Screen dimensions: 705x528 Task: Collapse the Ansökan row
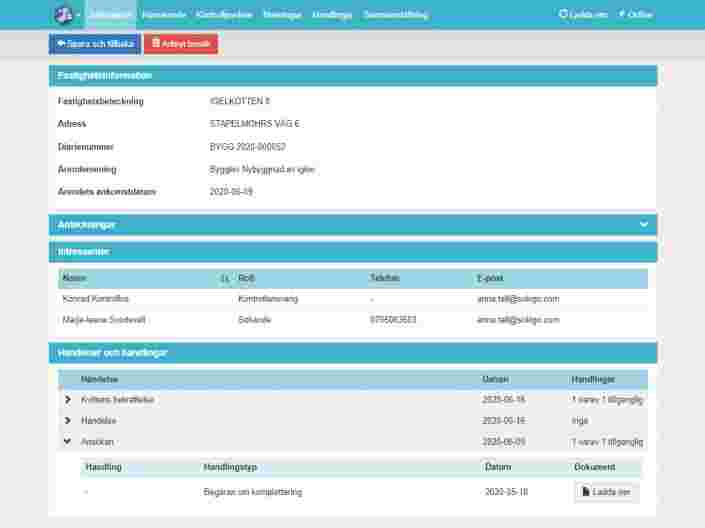pos(68,441)
